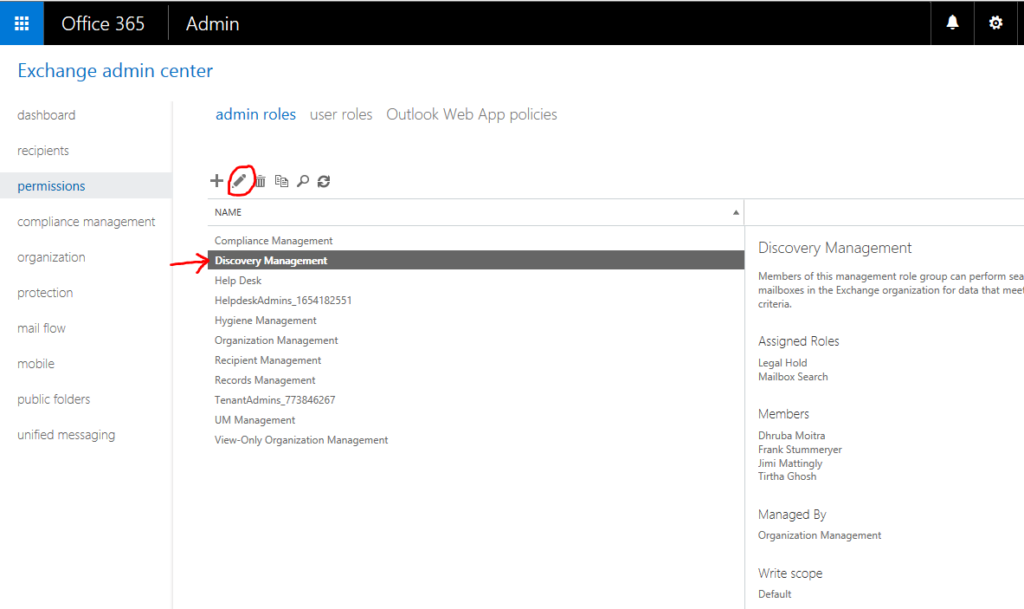Click member Jimi Mattingly
The width and height of the screenshot is (1024, 609).
[x=790, y=463]
